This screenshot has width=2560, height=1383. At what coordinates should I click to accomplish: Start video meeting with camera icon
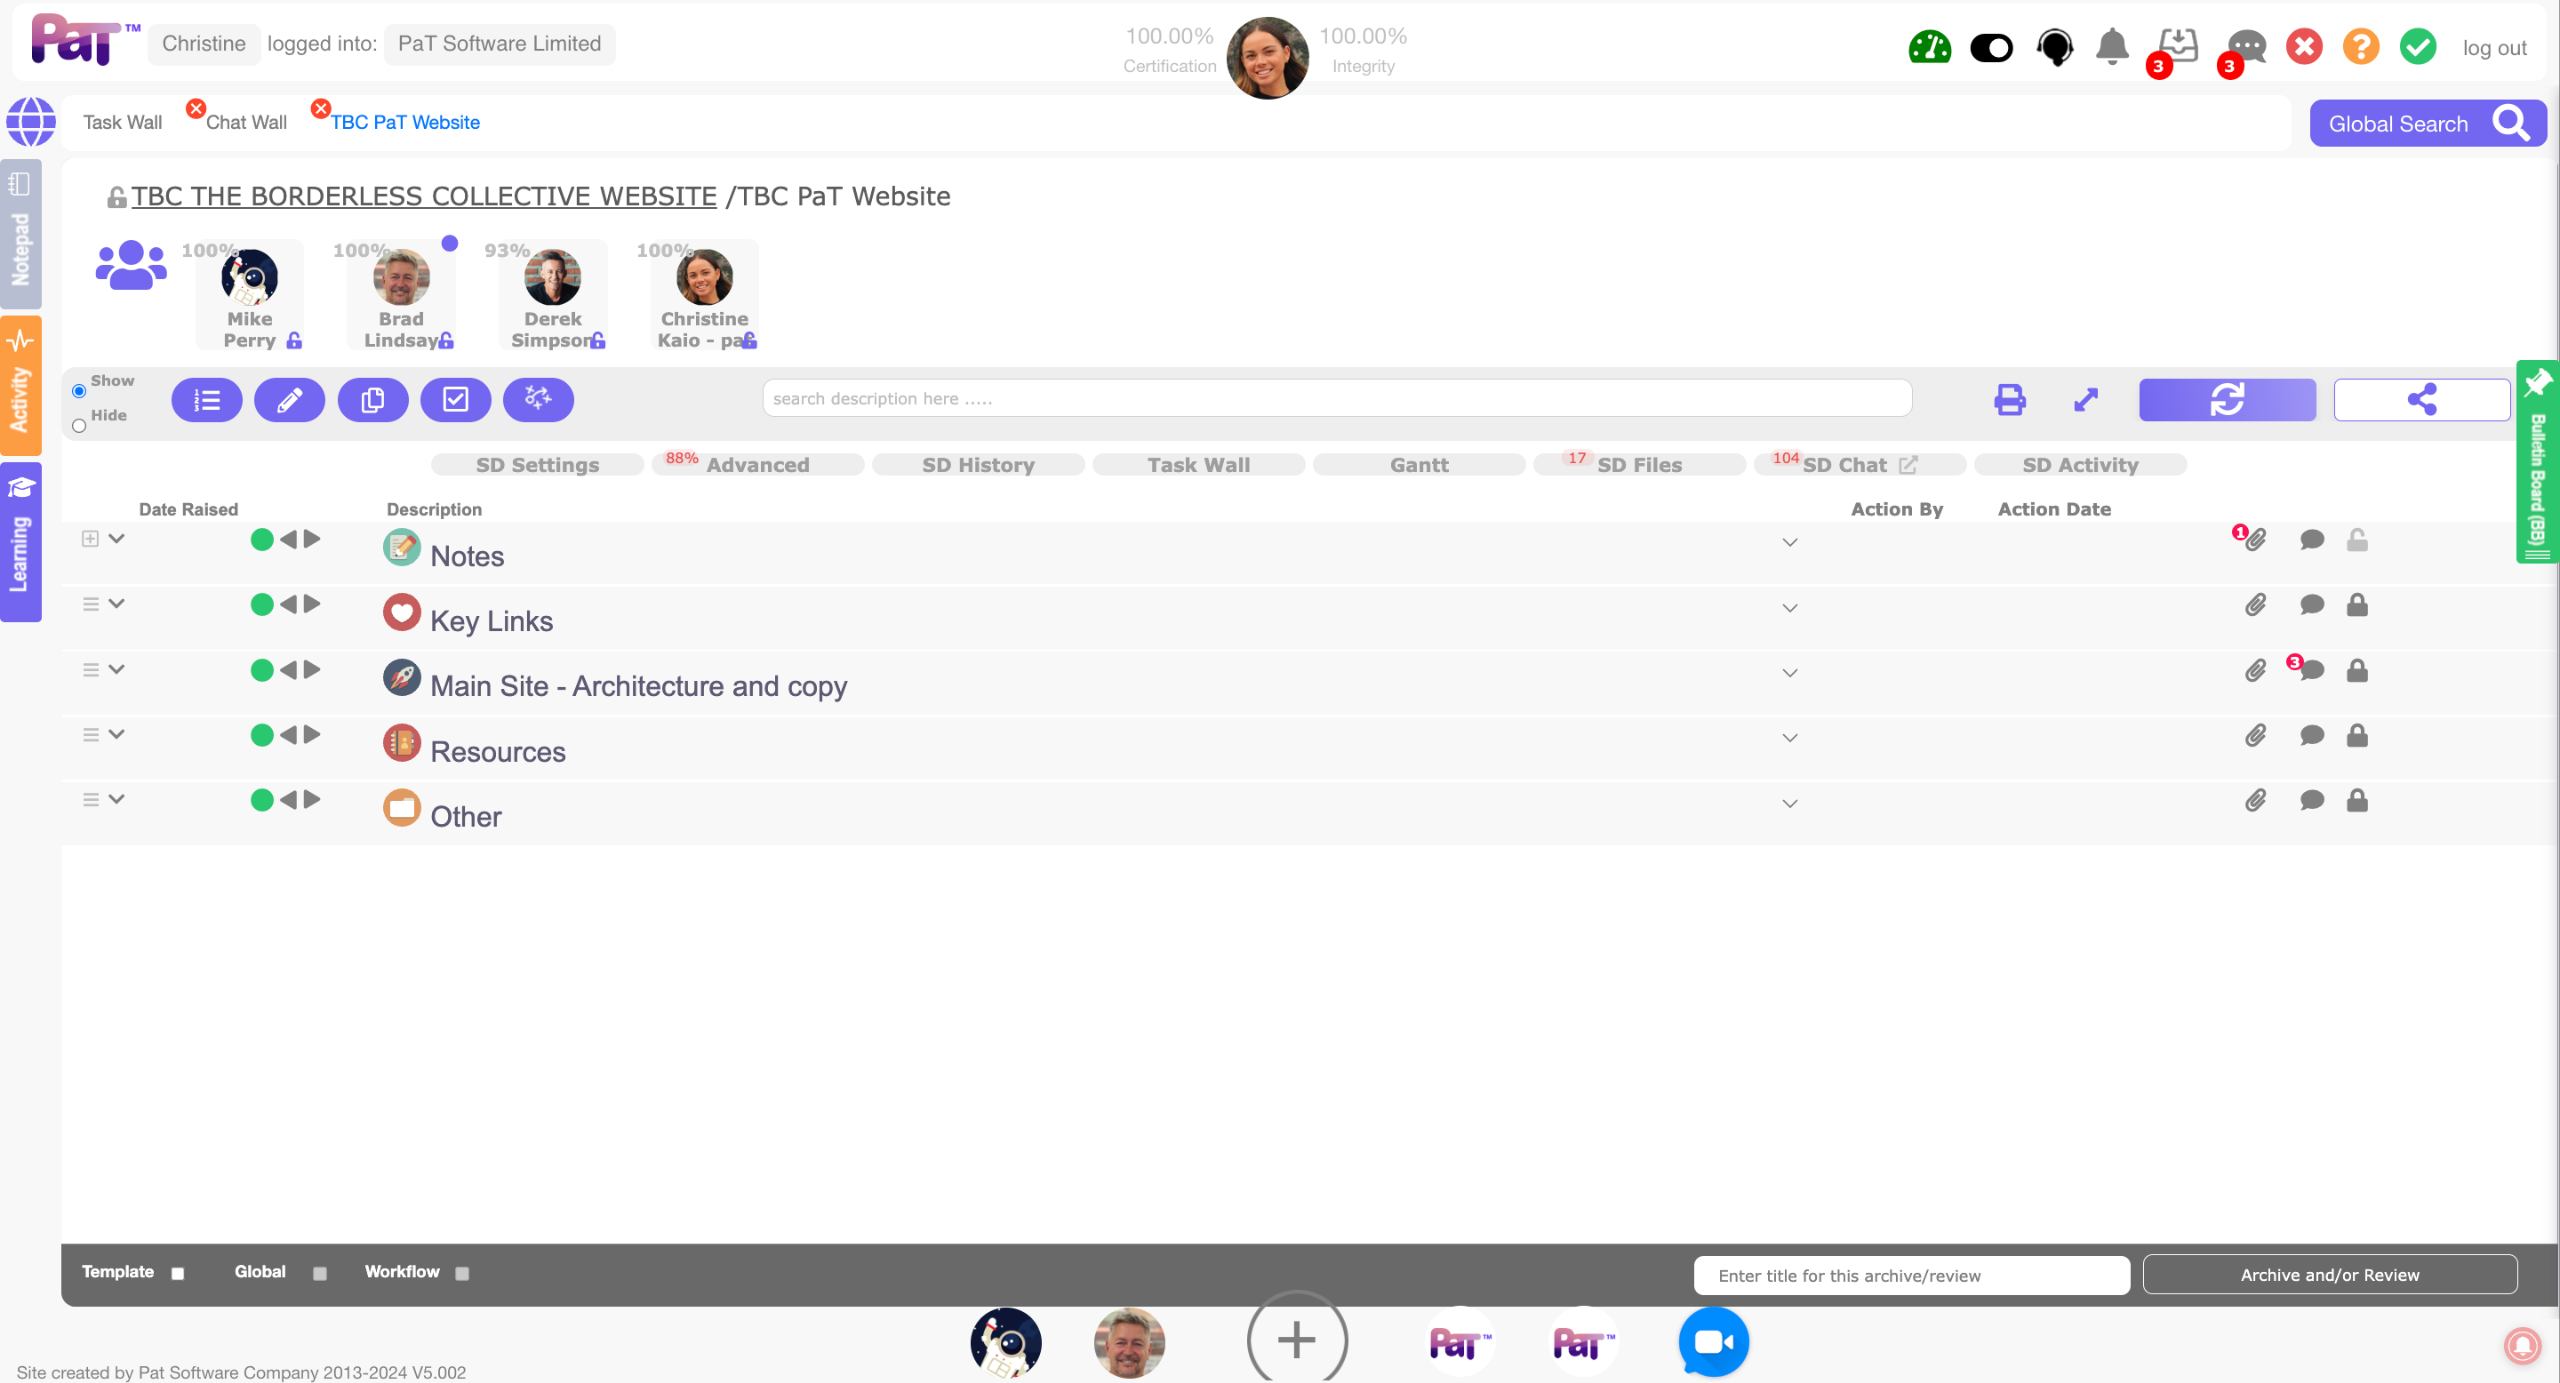click(x=1713, y=1341)
